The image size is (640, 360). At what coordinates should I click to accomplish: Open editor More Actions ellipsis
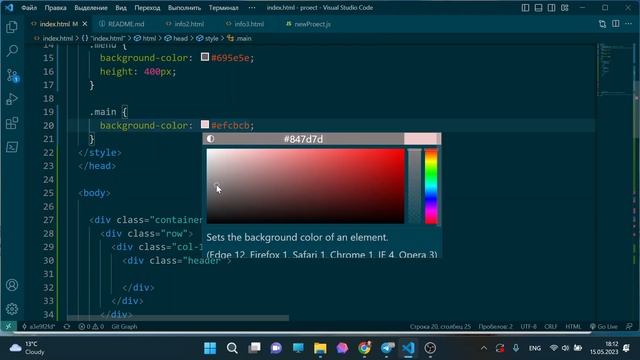click(x=629, y=24)
